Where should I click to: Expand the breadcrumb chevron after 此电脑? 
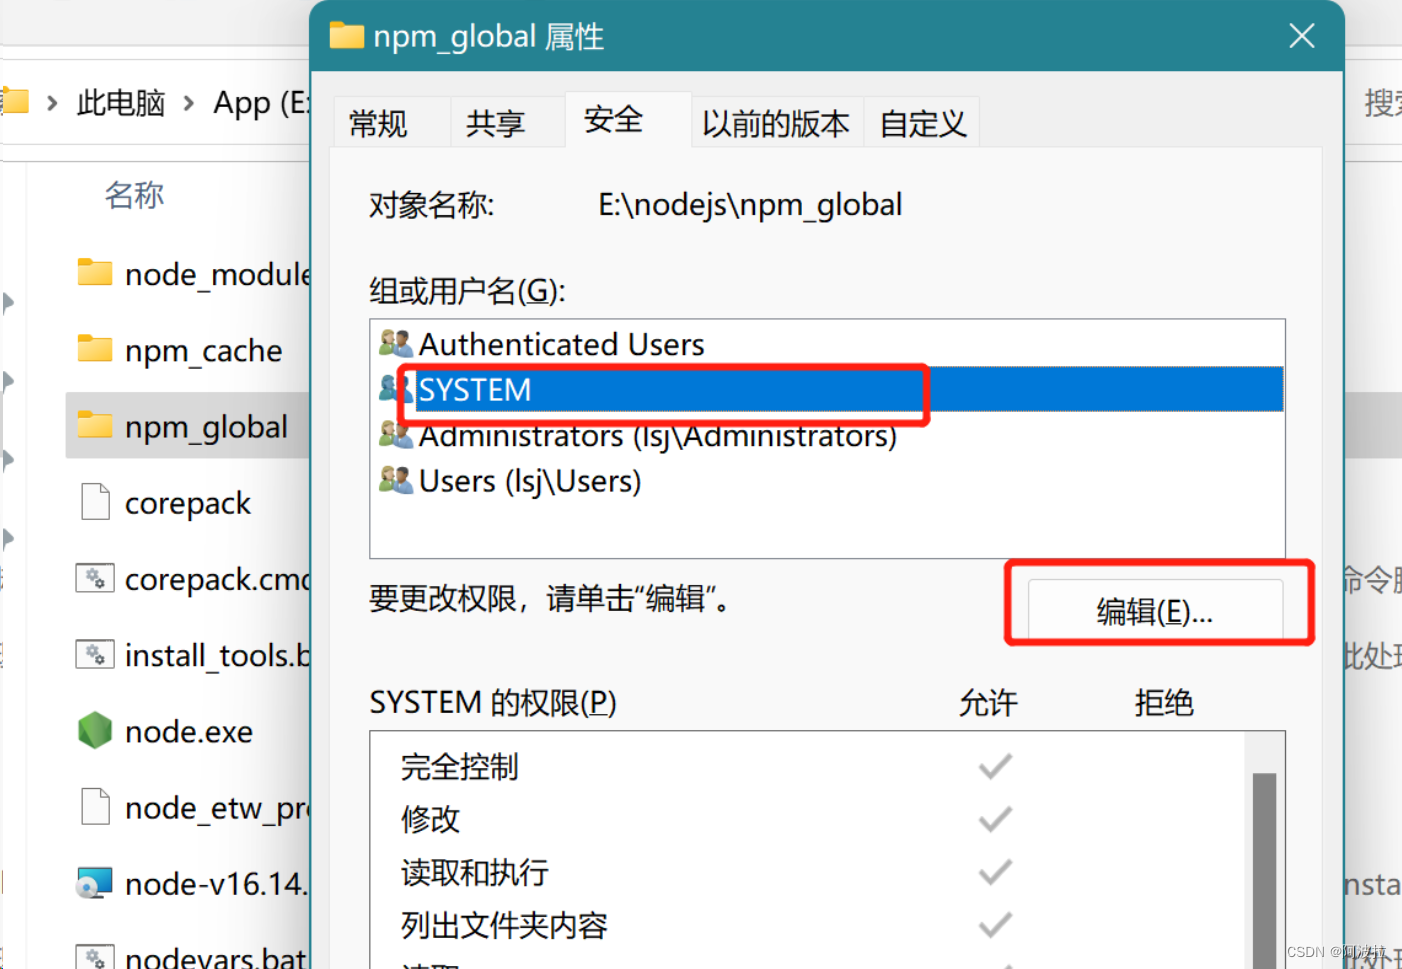click(x=188, y=102)
